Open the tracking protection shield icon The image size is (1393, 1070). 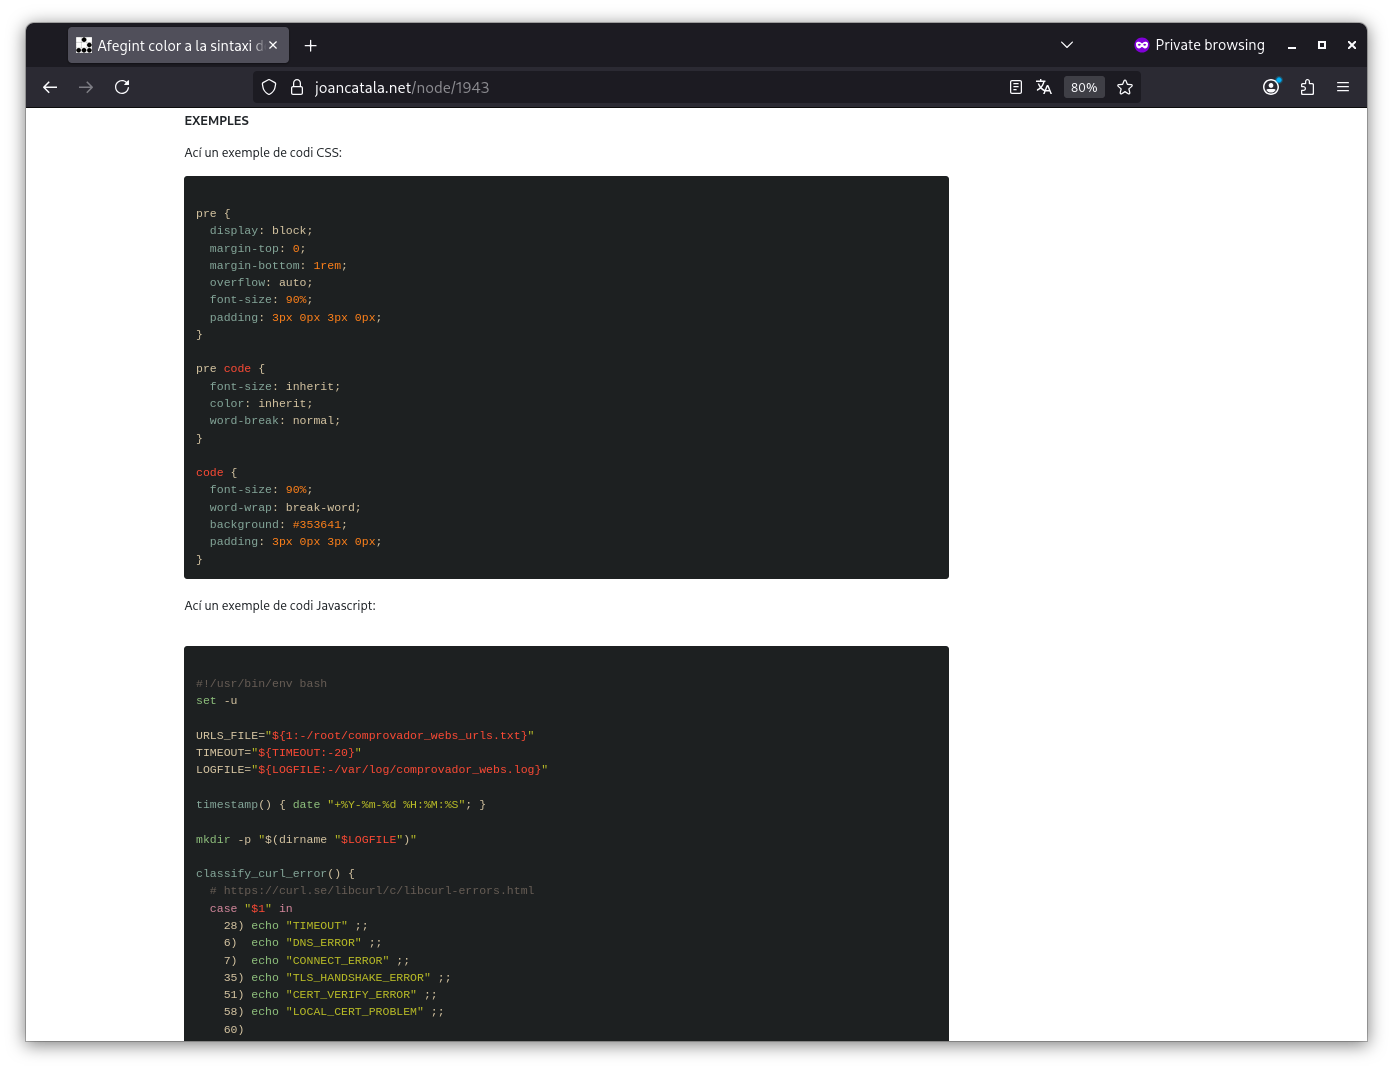pos(269,87)
